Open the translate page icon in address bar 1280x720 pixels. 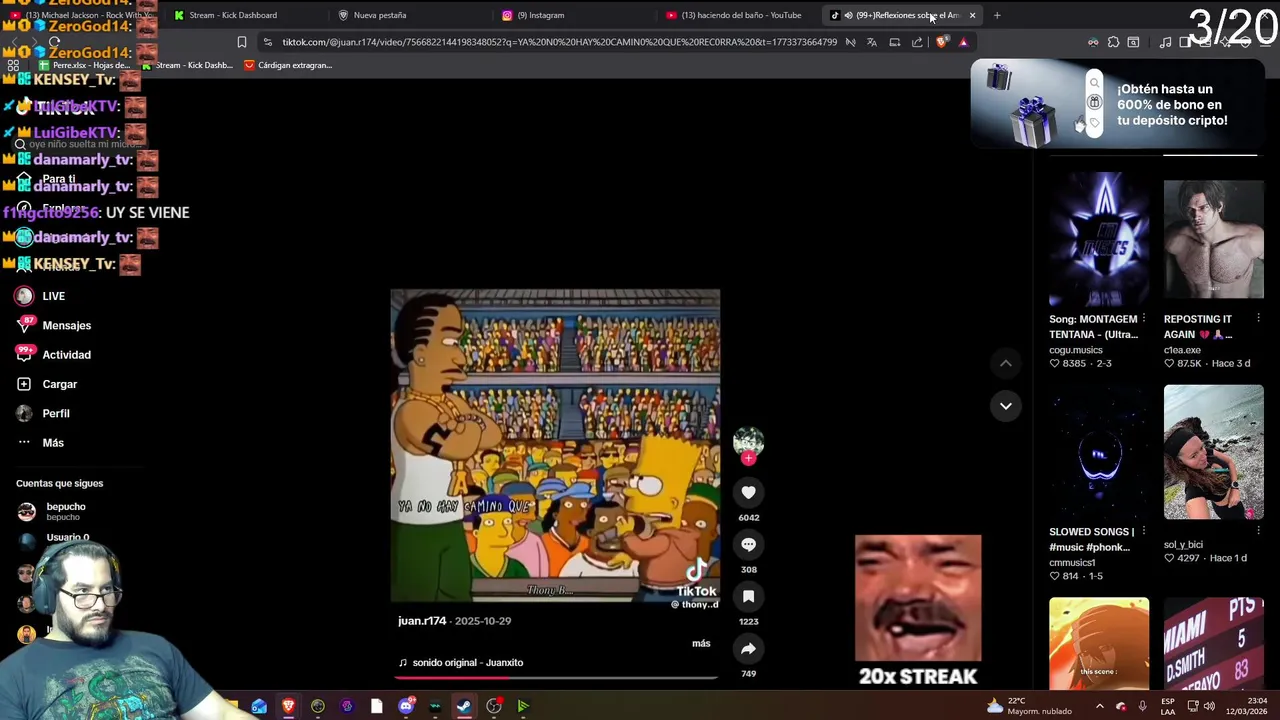[872, 42]
